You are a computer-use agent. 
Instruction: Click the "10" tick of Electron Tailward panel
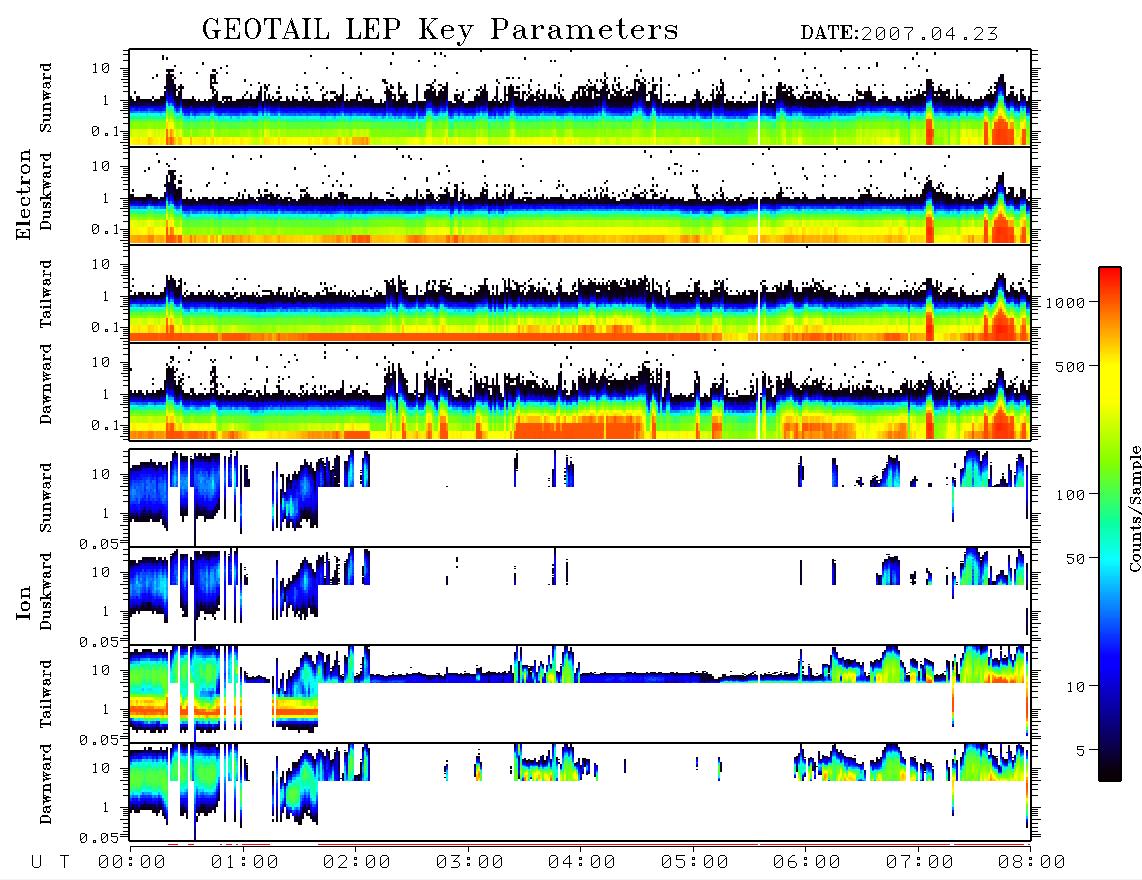click(101, 264)
